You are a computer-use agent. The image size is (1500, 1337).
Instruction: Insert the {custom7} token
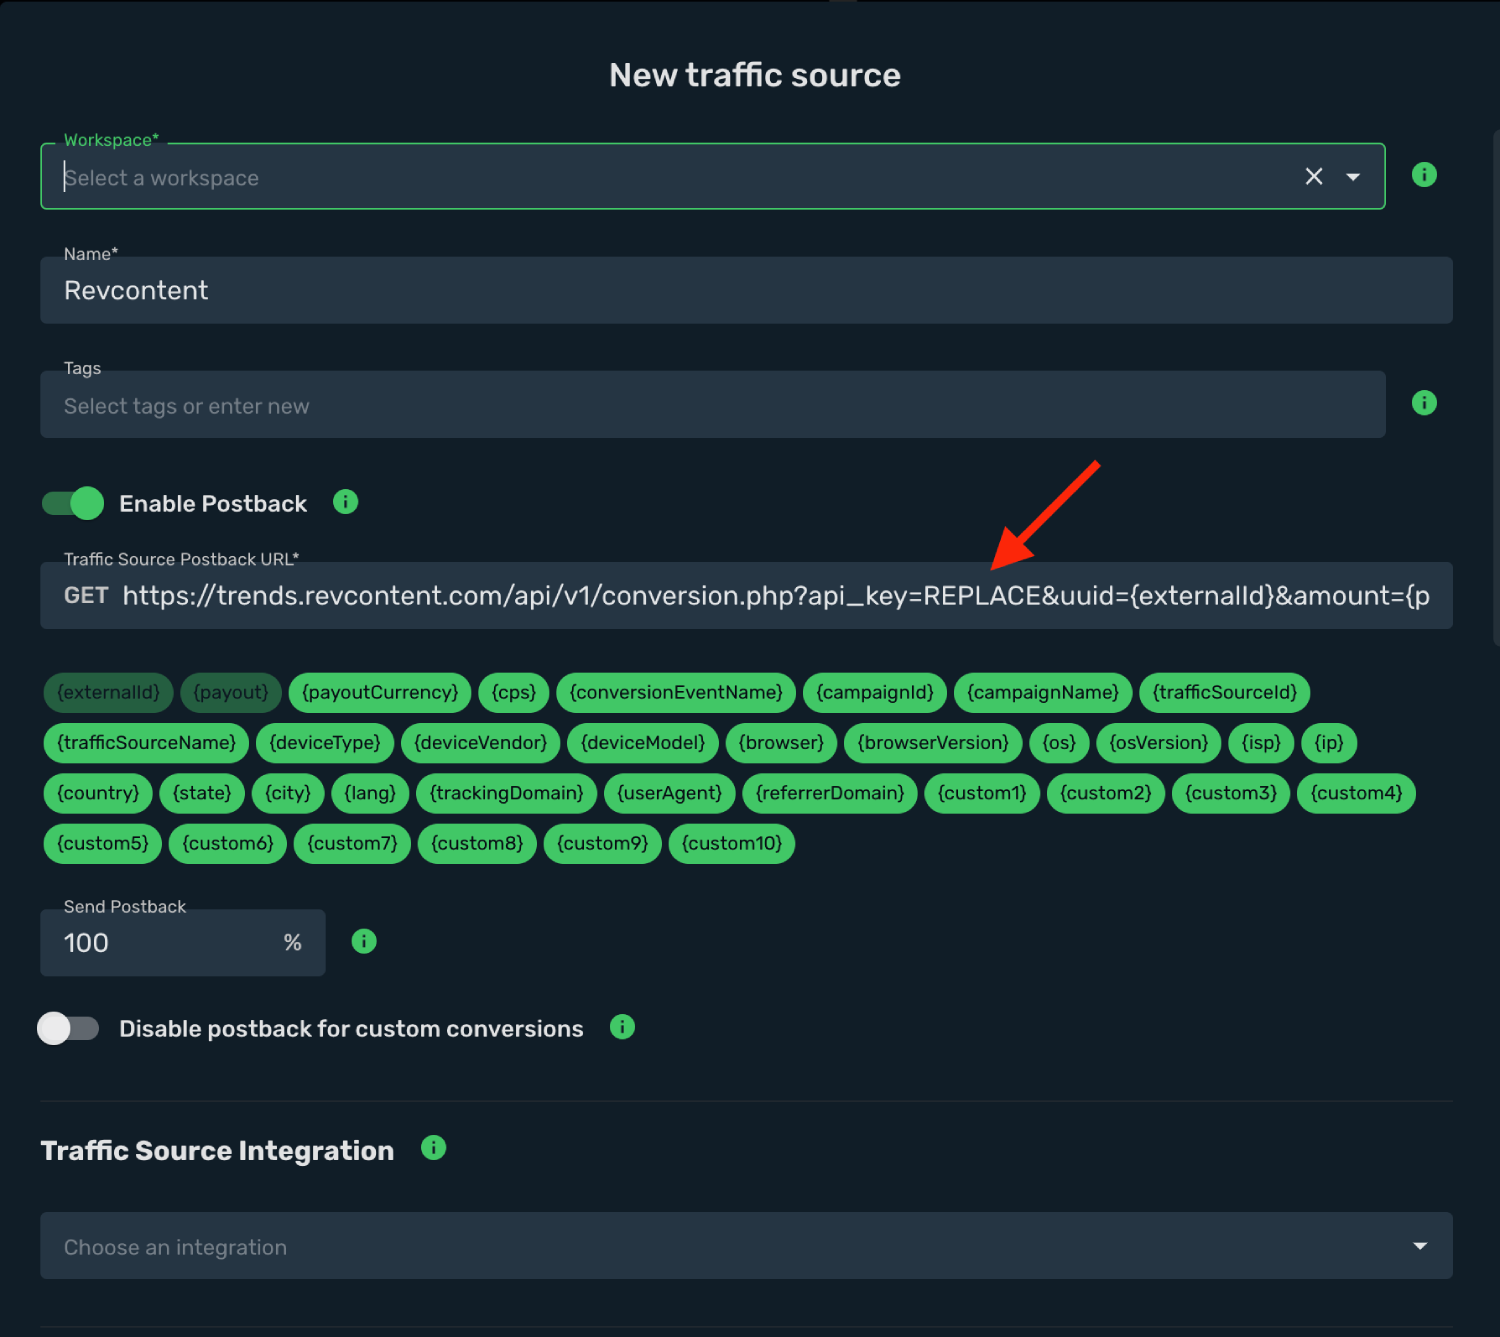click(x=352, y=843)
